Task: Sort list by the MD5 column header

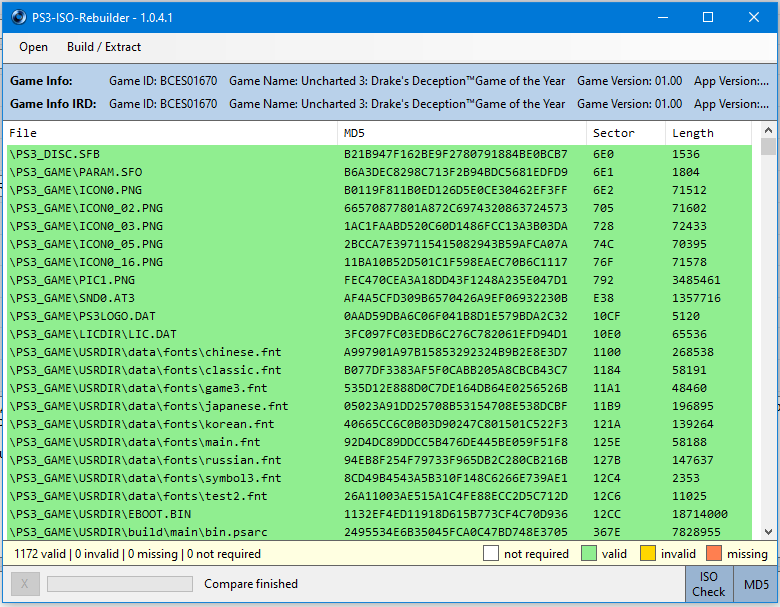Action: [462, 133]
